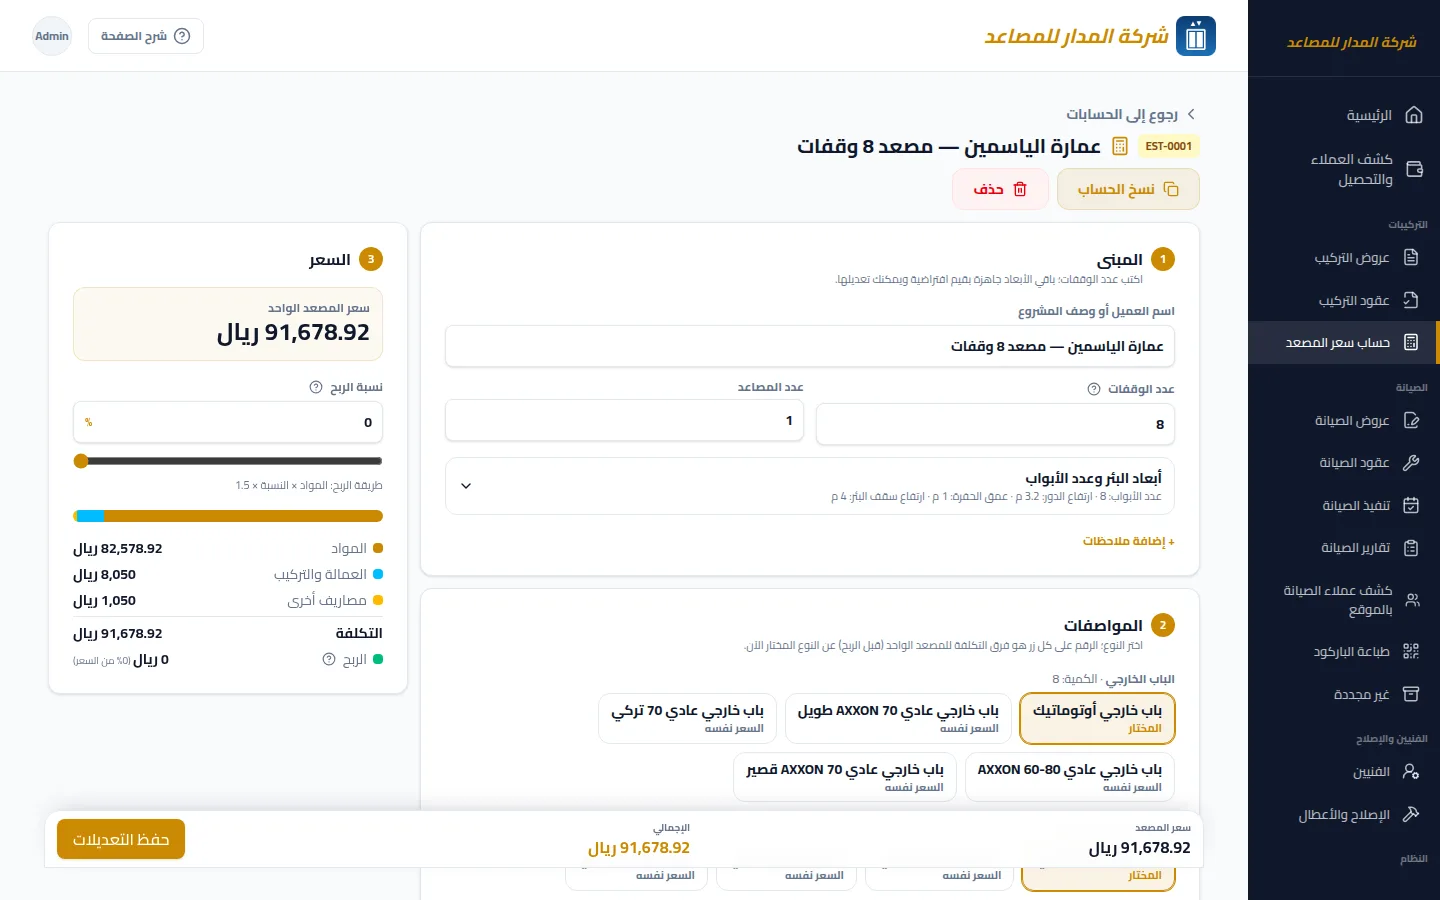The image size is (1440, 900).
Task: Click the clipboard icon for تقارير الصيانة
Action: pos(1411,548)
